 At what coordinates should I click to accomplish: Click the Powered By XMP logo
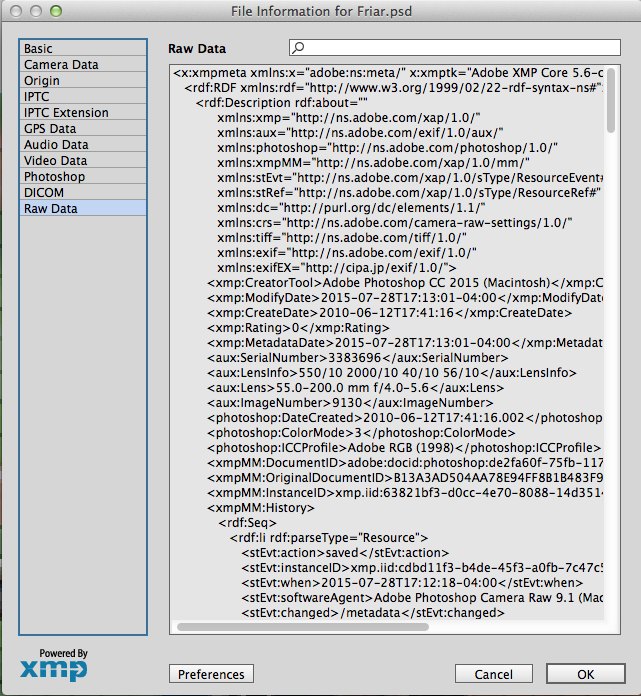click(54, 664)
